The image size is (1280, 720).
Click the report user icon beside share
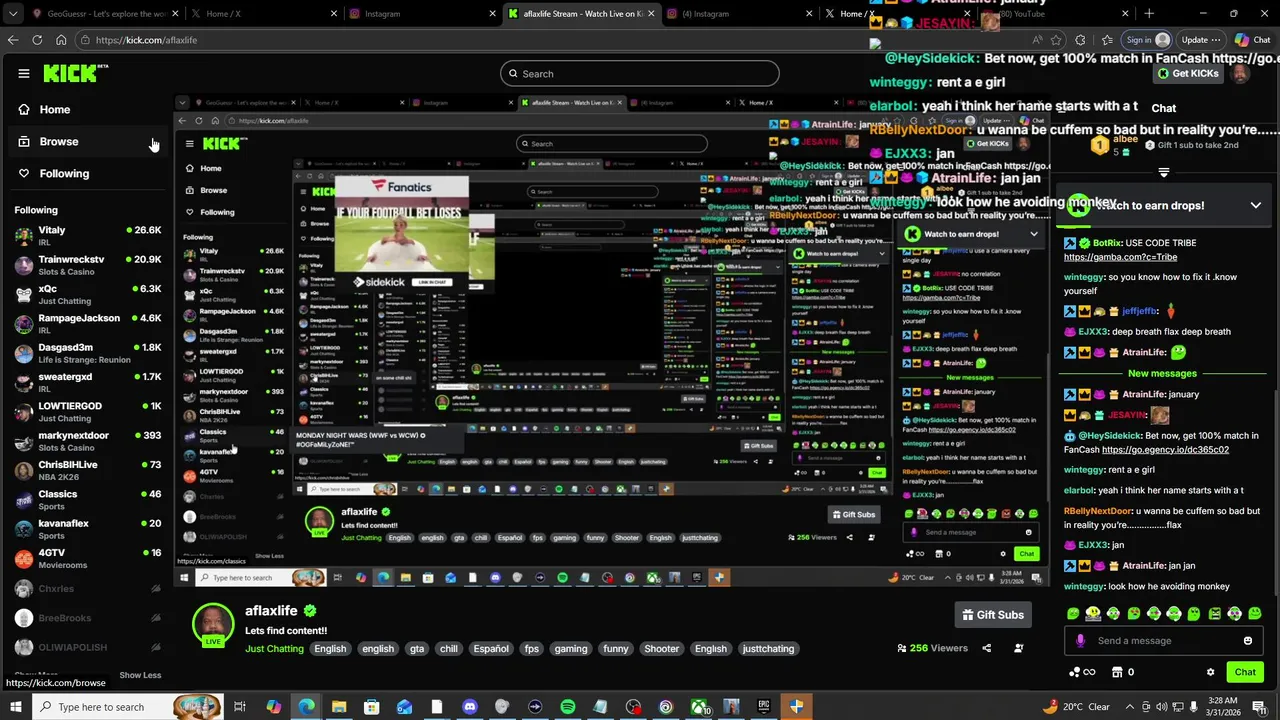pos(1018,648)
